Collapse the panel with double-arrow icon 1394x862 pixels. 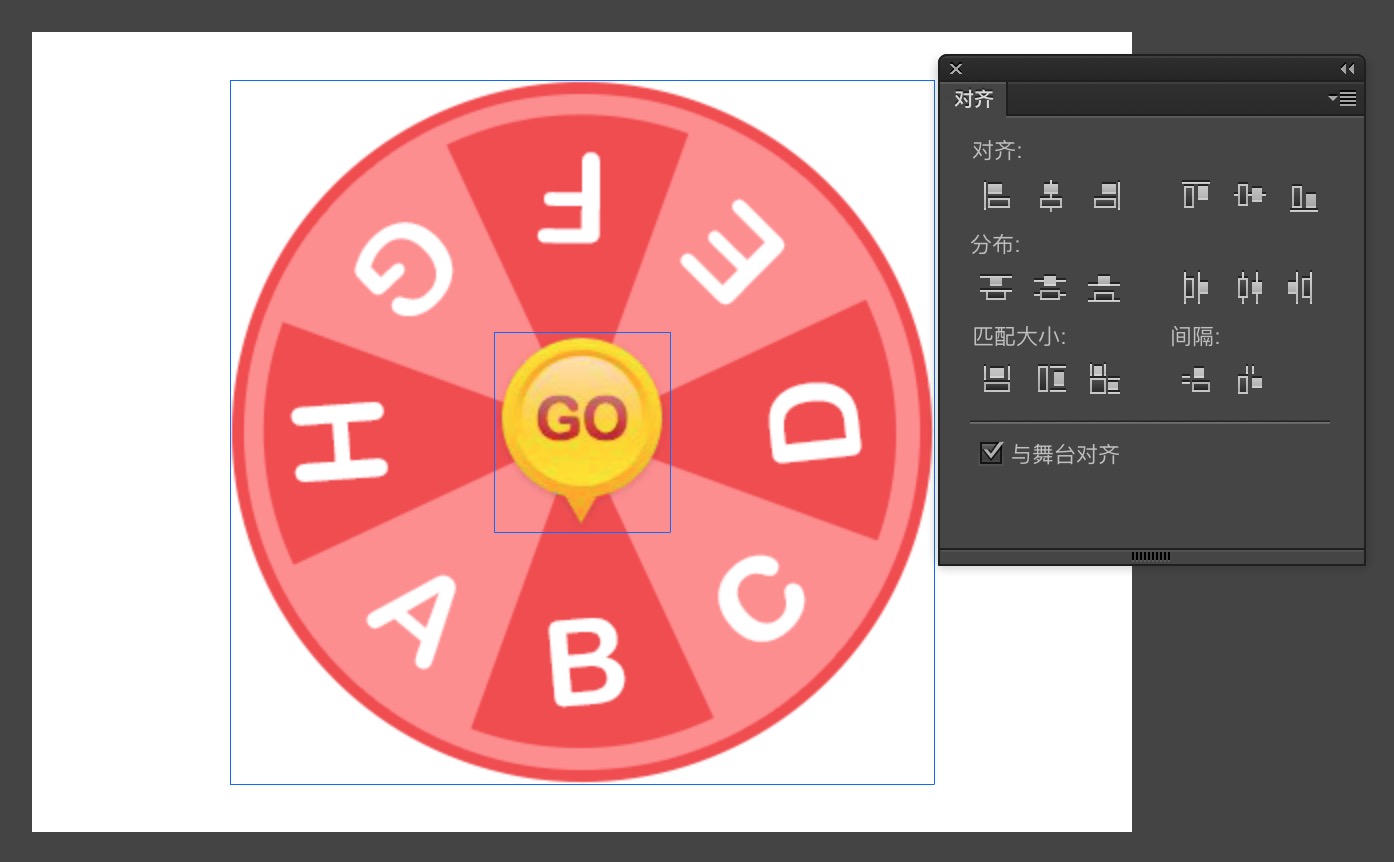[1347, 69]
